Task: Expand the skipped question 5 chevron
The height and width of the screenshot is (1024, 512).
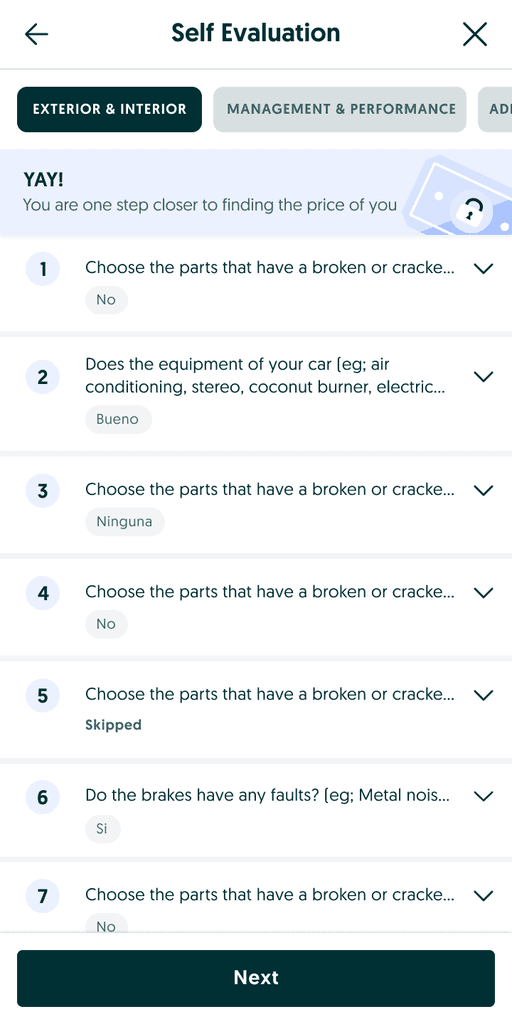Action: click(483, 695)
